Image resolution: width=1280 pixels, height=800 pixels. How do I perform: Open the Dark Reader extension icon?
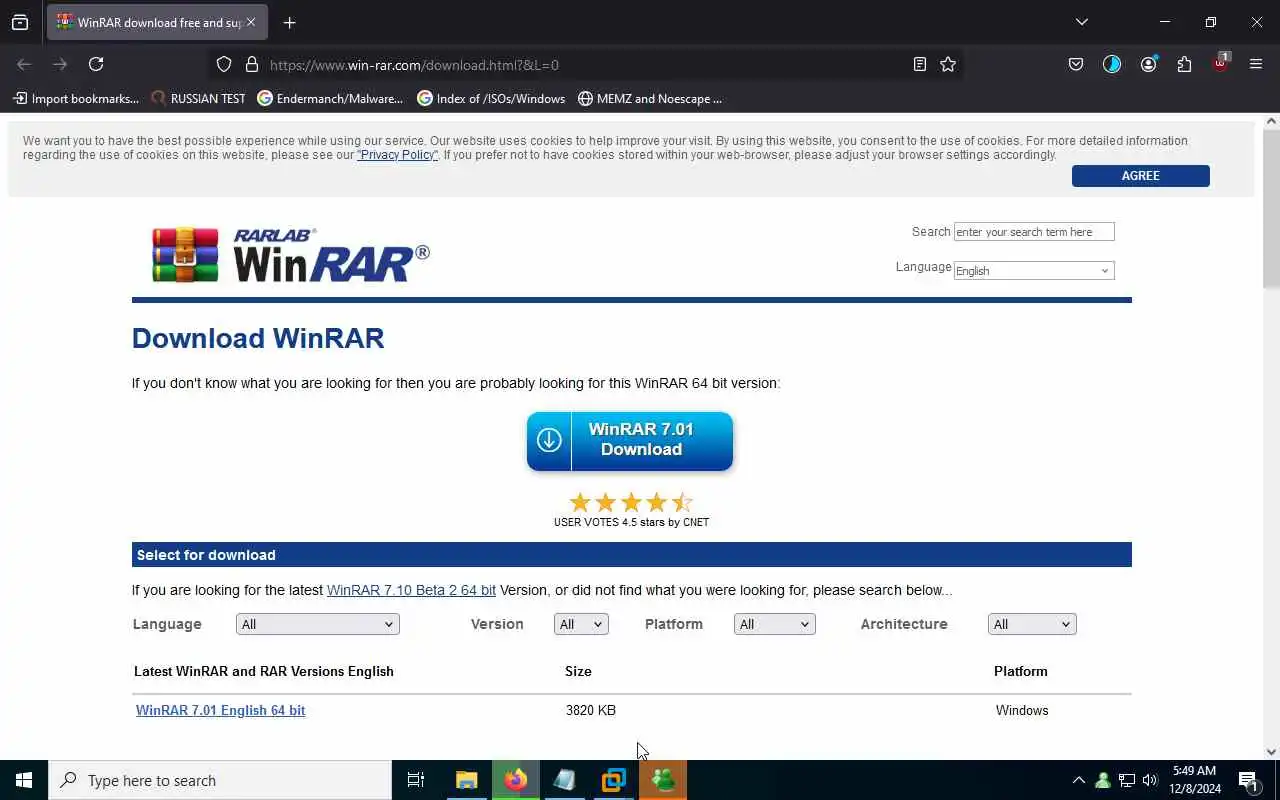coord(1112,64)
